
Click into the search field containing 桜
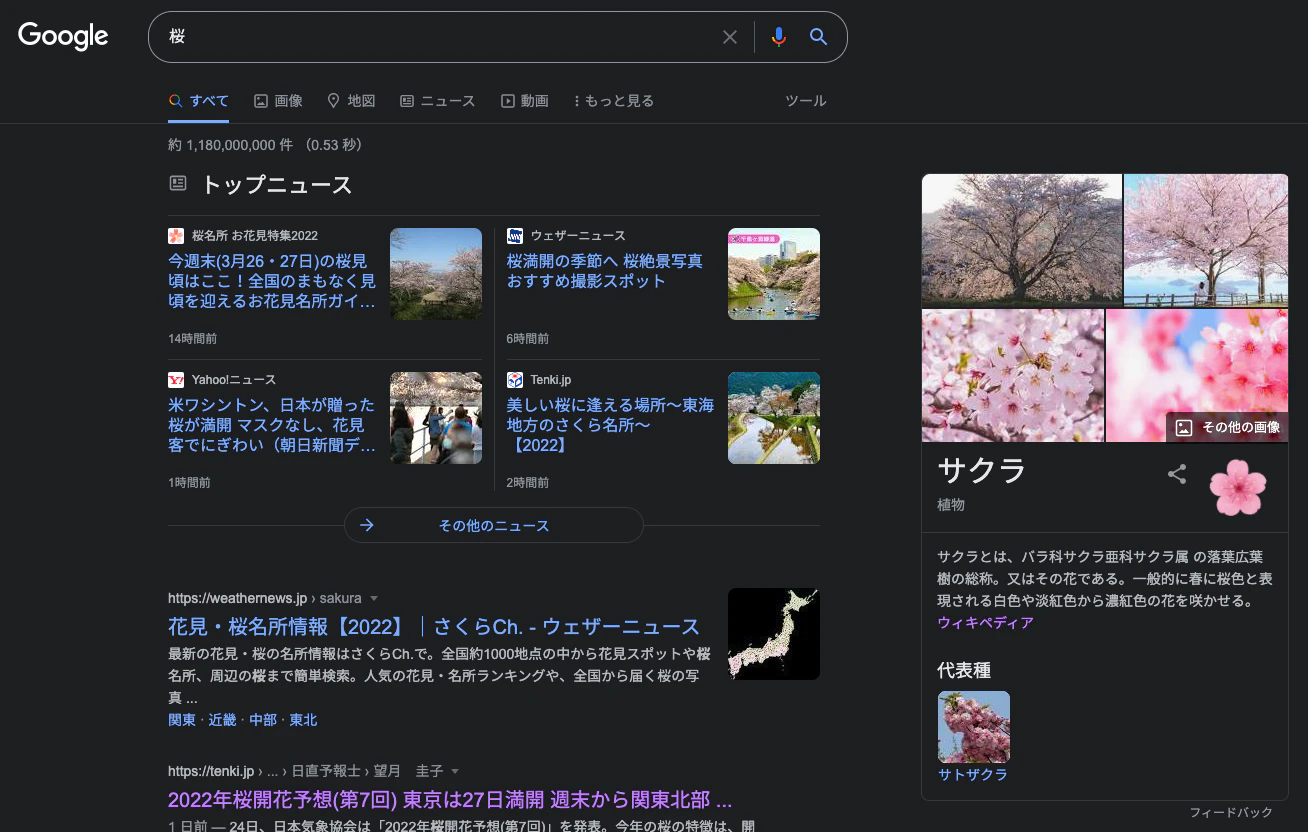click(x=440, y=37)
